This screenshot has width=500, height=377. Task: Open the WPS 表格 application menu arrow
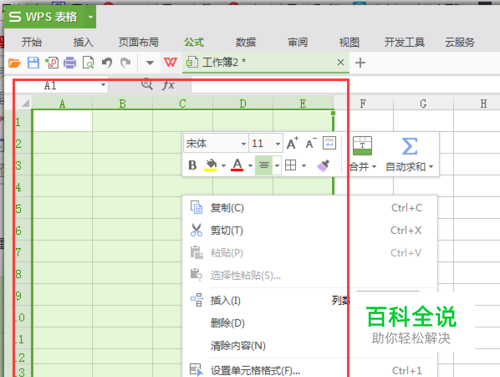tap(90, 17)
